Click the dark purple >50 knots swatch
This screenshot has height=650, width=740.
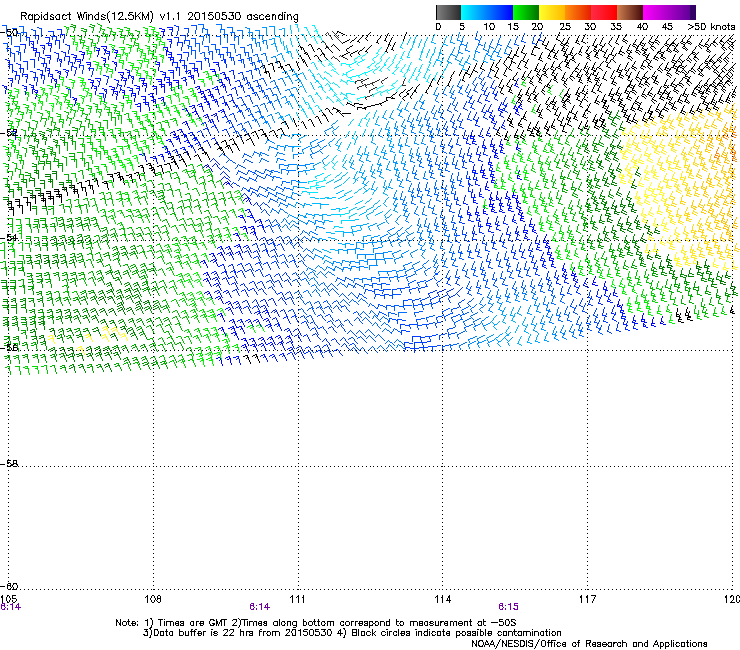692,12
